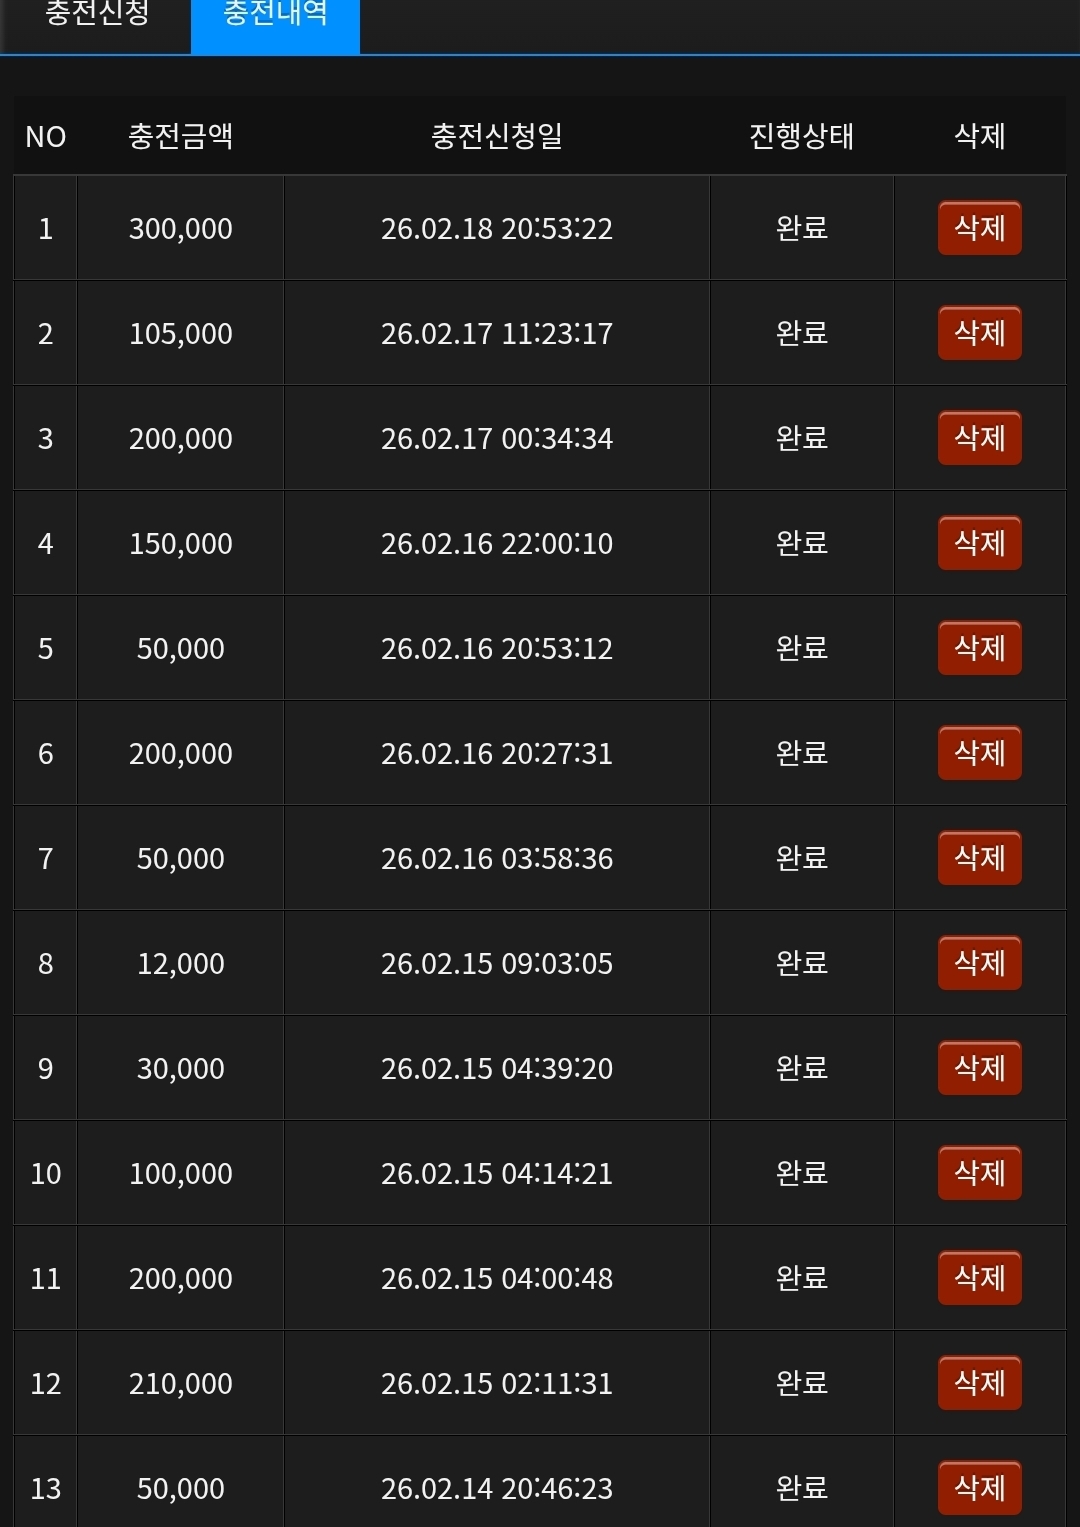Delete row 7 dated 26.02.16 03:58:36
Screen dimensions: 1080x1527
pyautogui.click(x=979, y=858)
